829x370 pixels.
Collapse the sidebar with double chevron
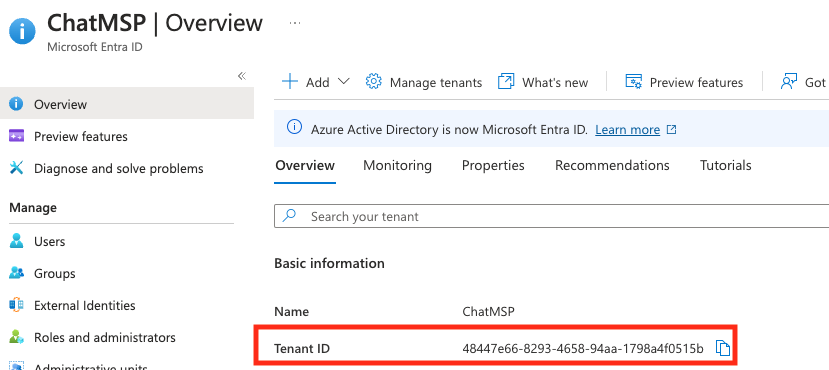[242, 76]
